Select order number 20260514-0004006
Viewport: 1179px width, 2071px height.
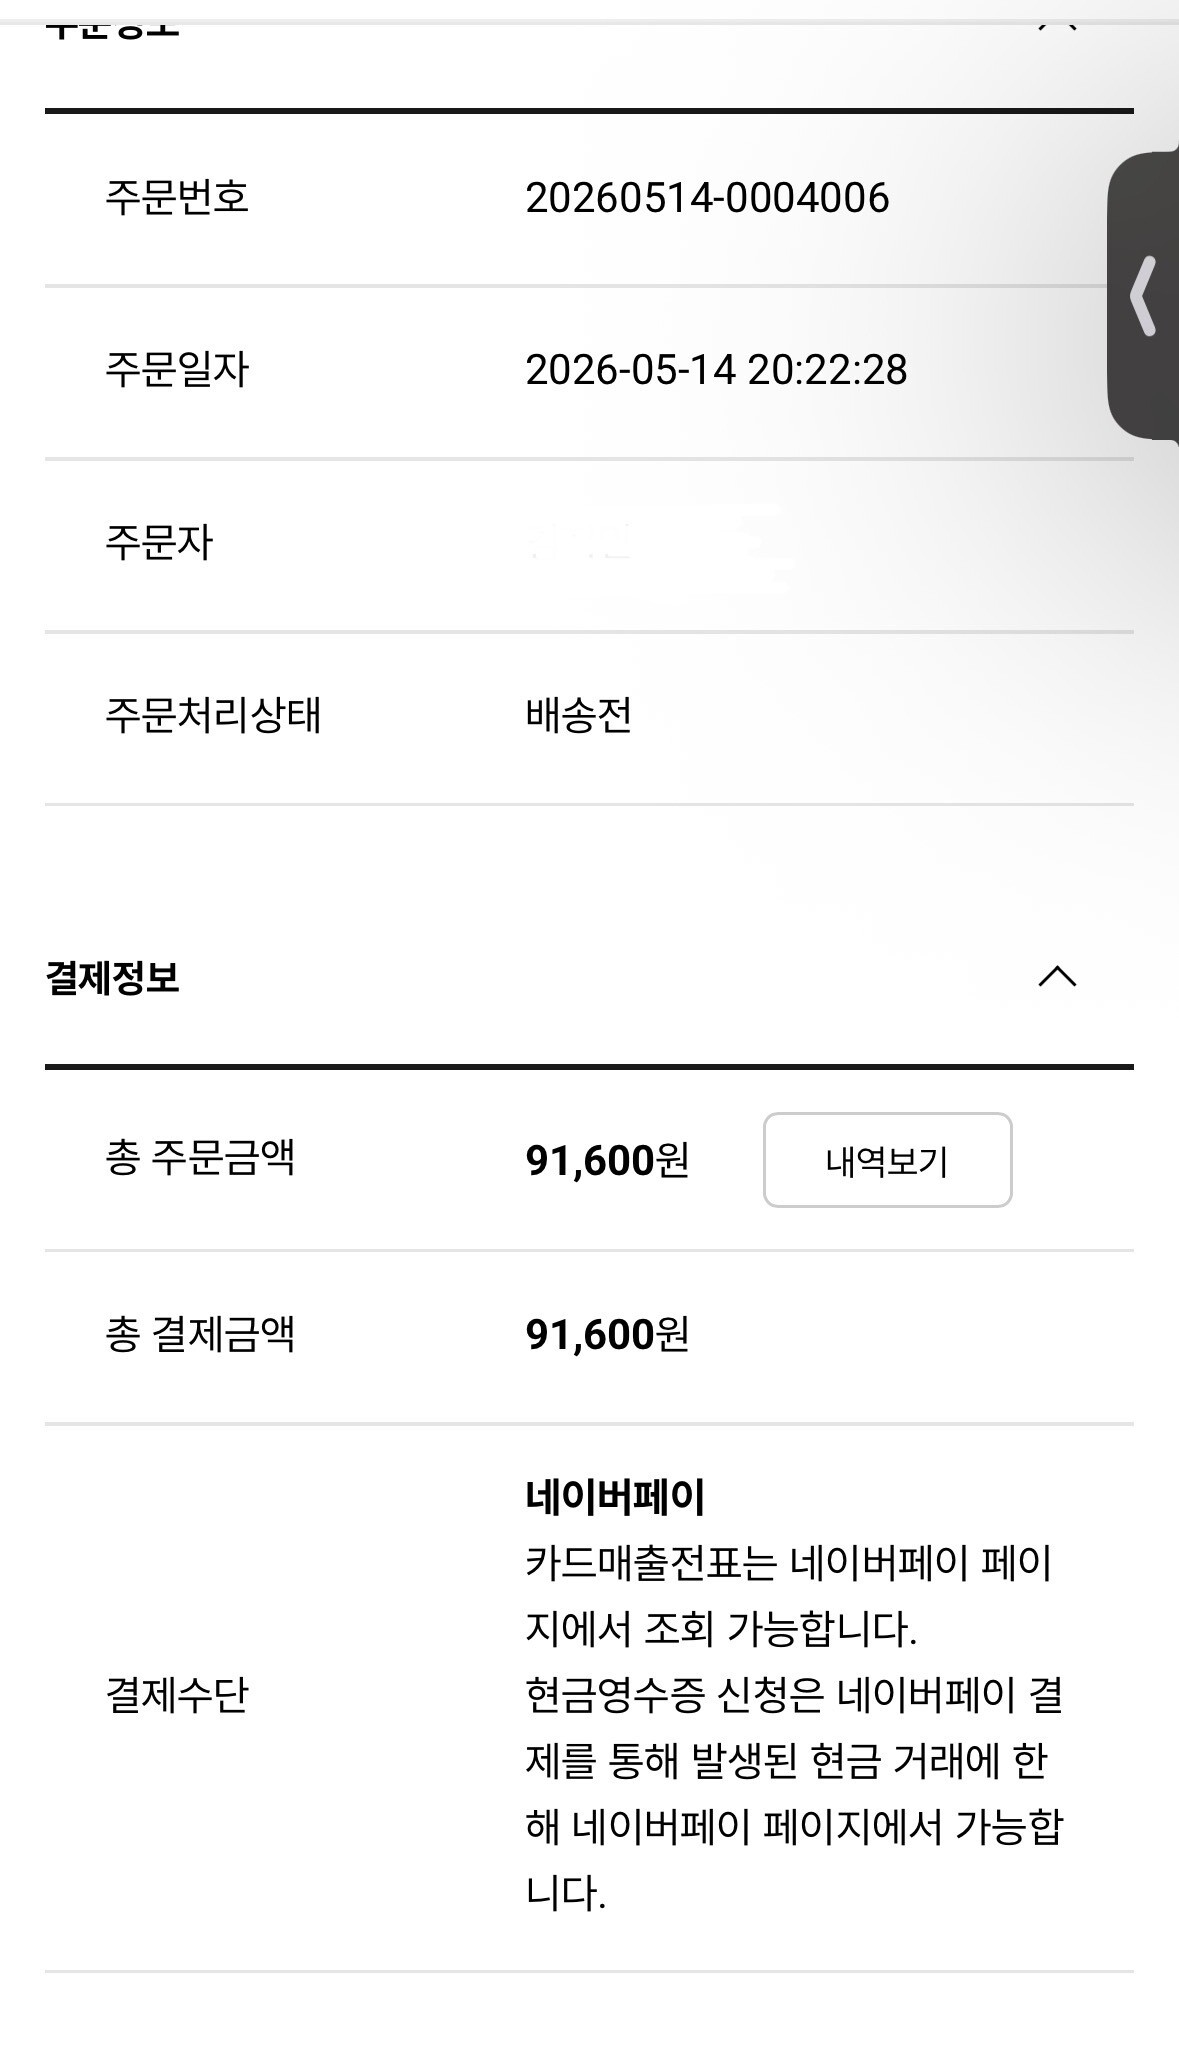click(707, 197)
